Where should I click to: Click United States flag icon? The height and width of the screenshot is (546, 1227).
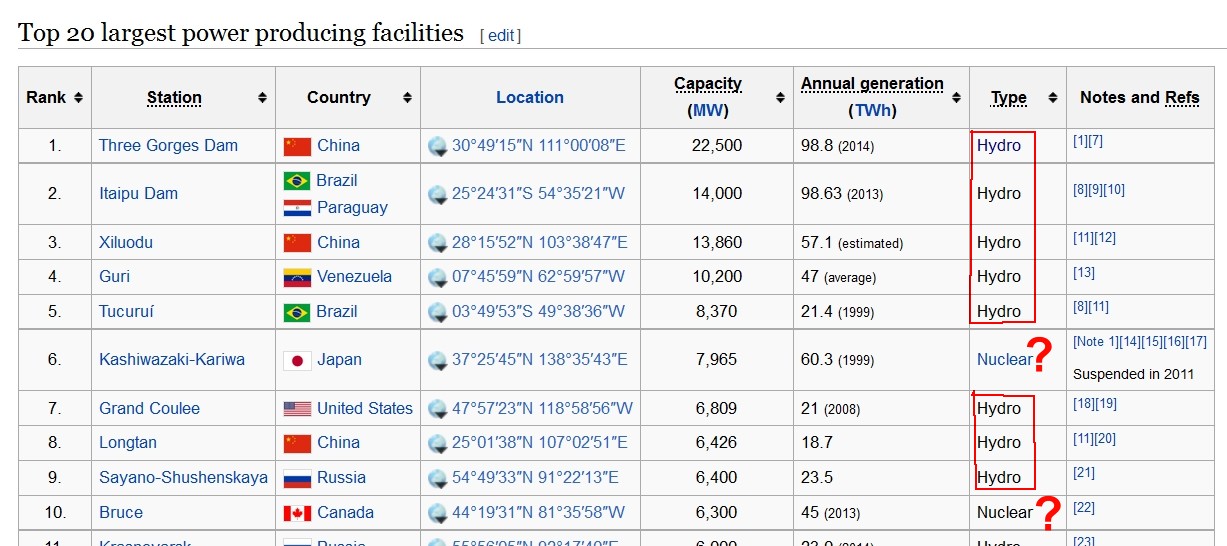pyautogui.click(x=297, y=409)
